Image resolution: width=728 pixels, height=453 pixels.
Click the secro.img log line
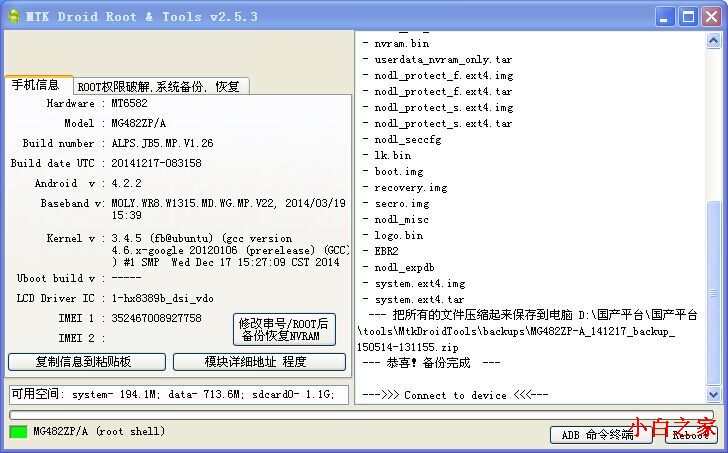click(x=396, y=203)
